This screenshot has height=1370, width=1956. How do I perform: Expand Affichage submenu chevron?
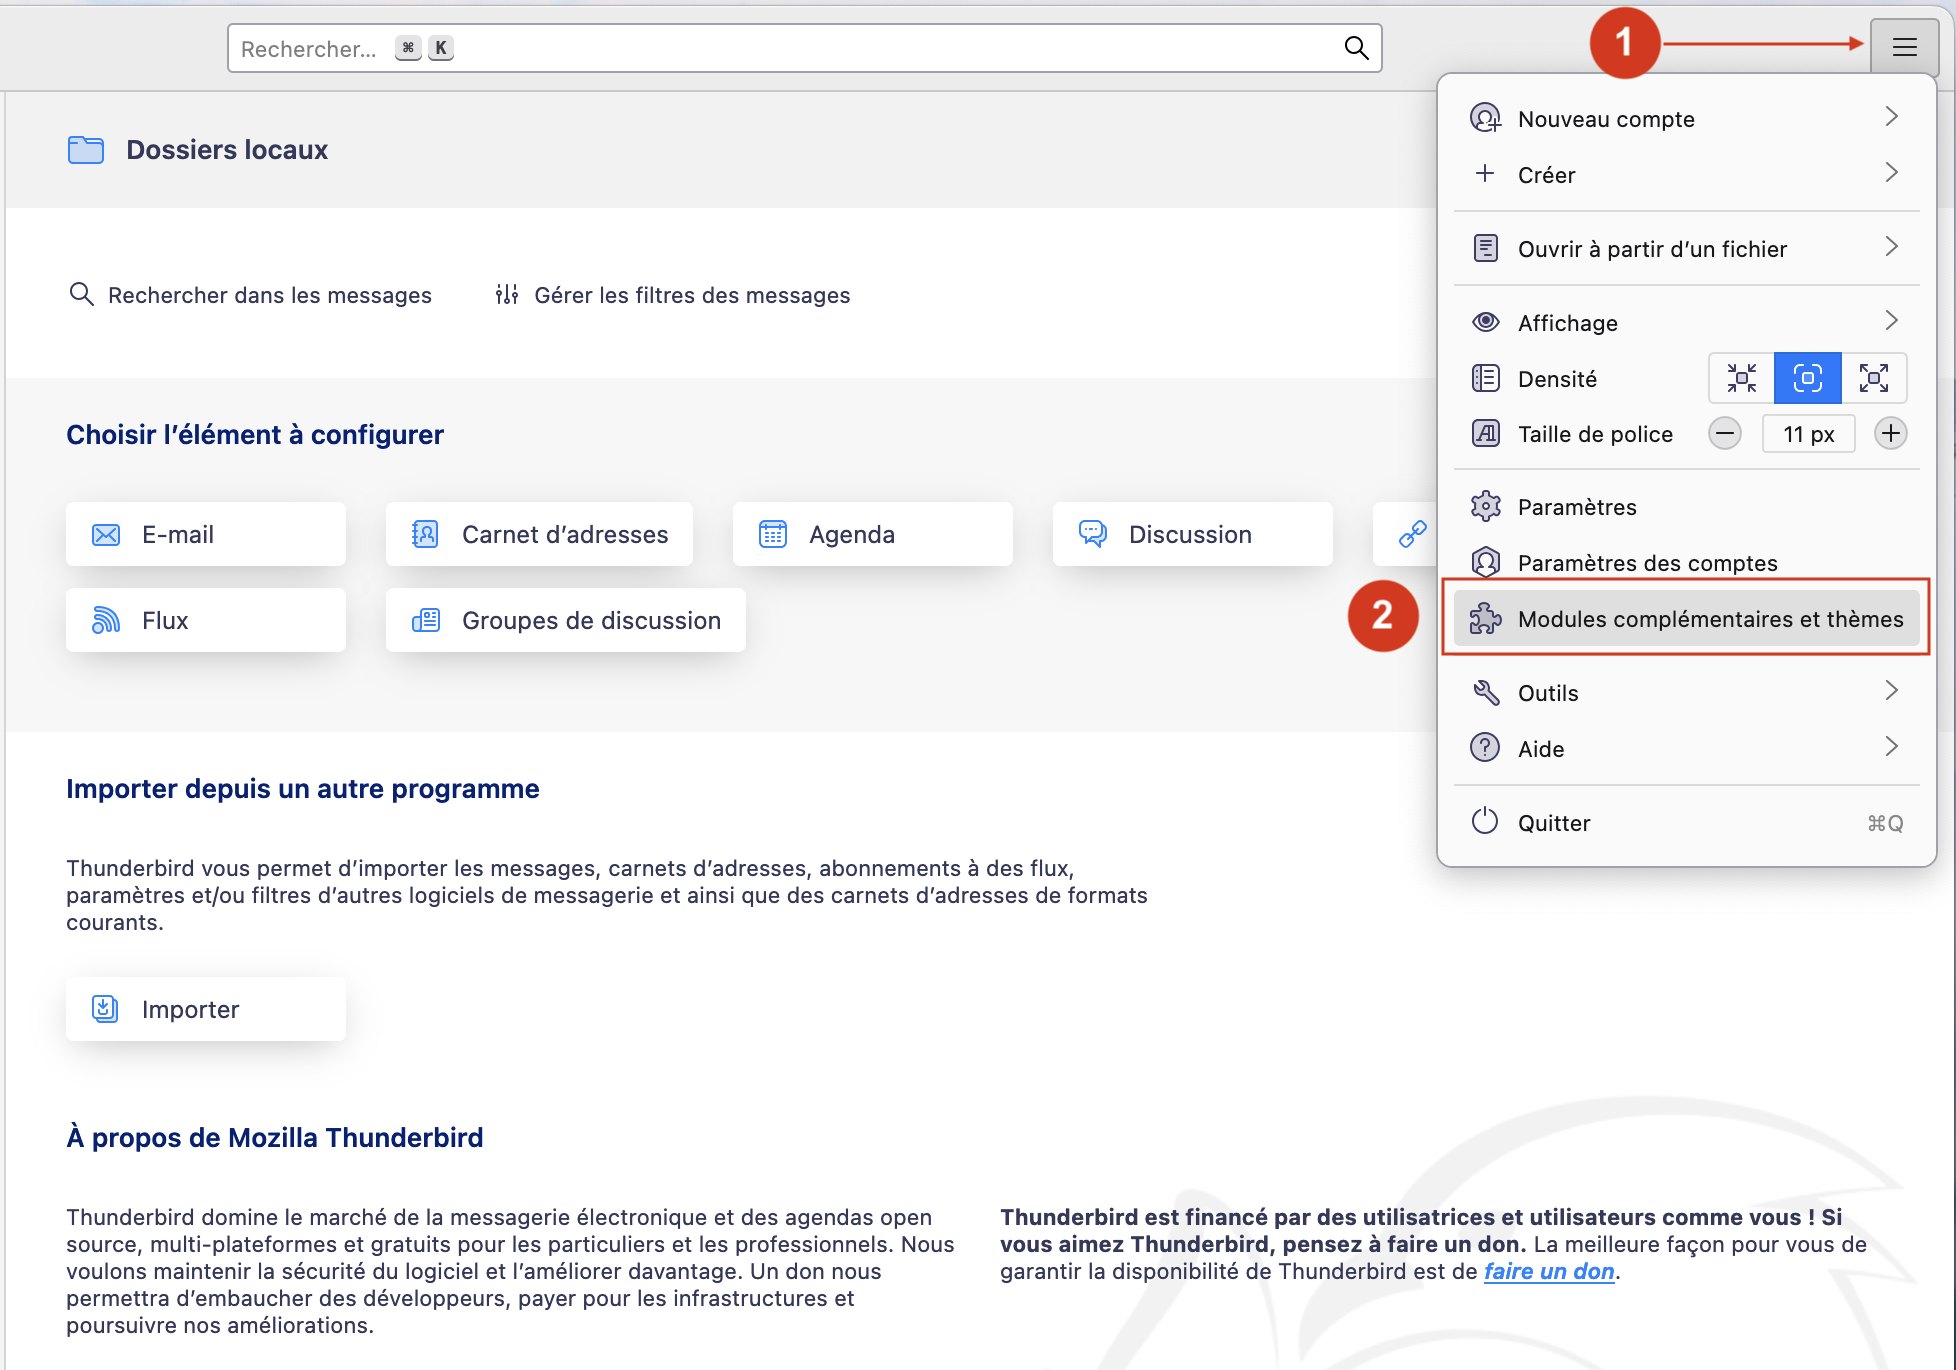[x=1891, y=321]
